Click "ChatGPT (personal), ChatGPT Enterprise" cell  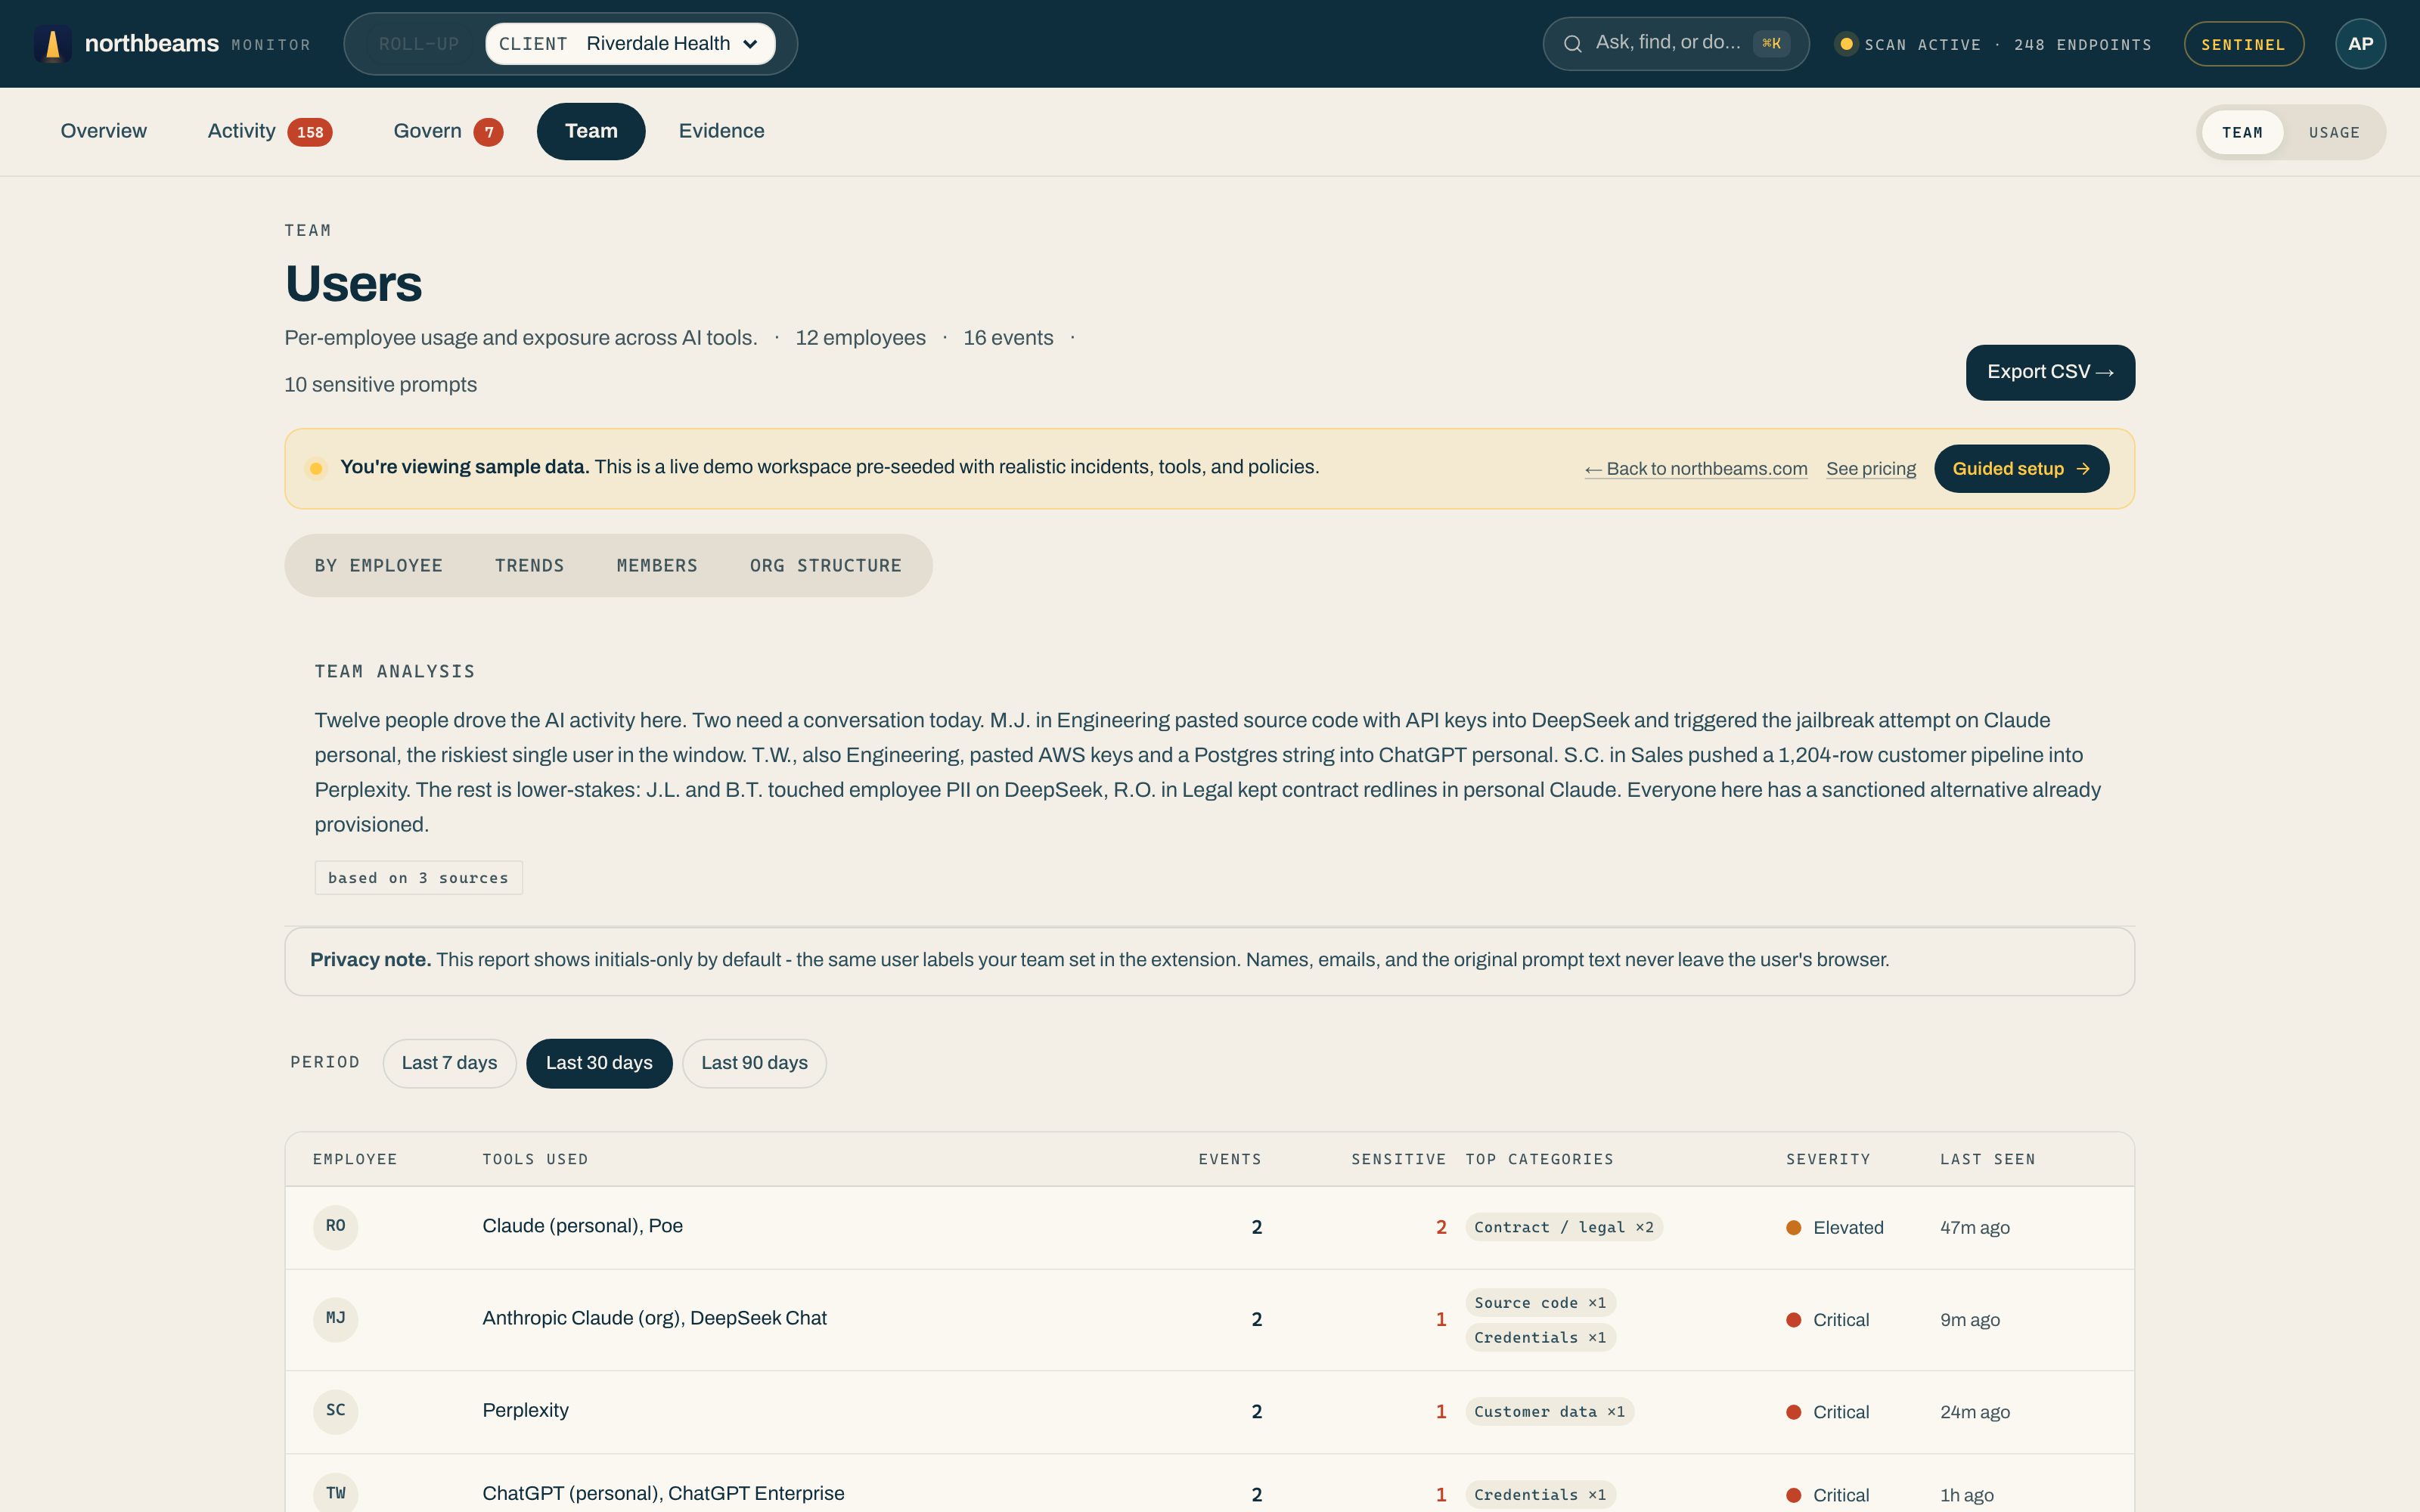(x=663, y=1494)
